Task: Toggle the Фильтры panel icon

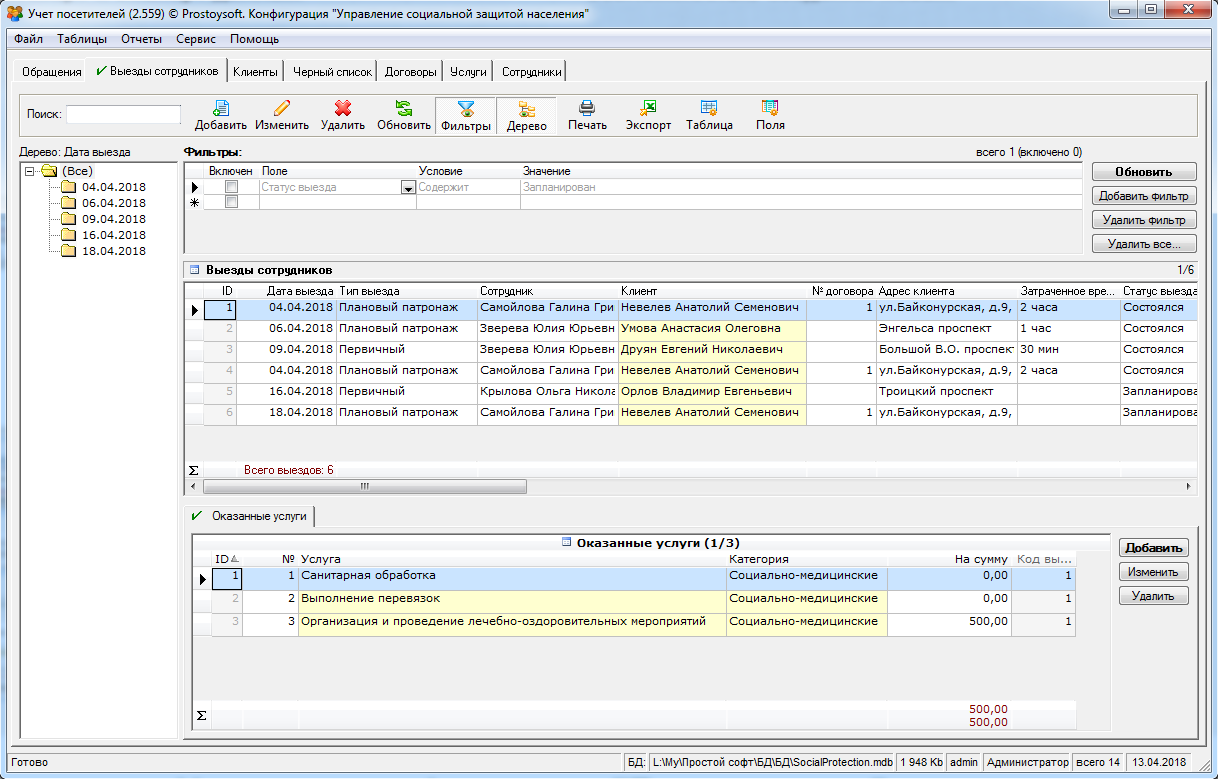Action: (x=466, y=110)
